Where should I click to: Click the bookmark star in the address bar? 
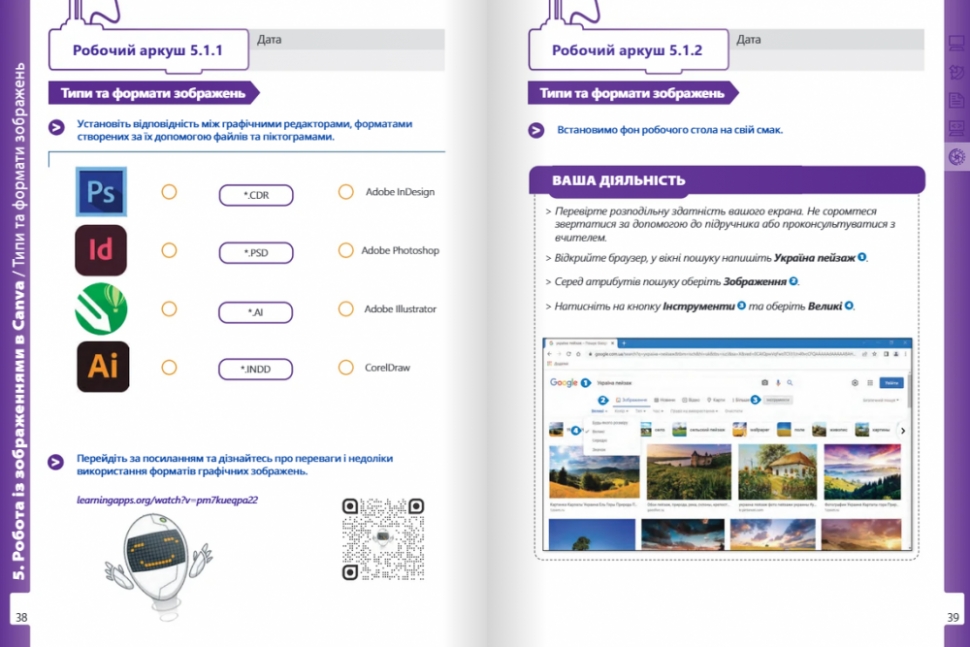coord(874,354)
